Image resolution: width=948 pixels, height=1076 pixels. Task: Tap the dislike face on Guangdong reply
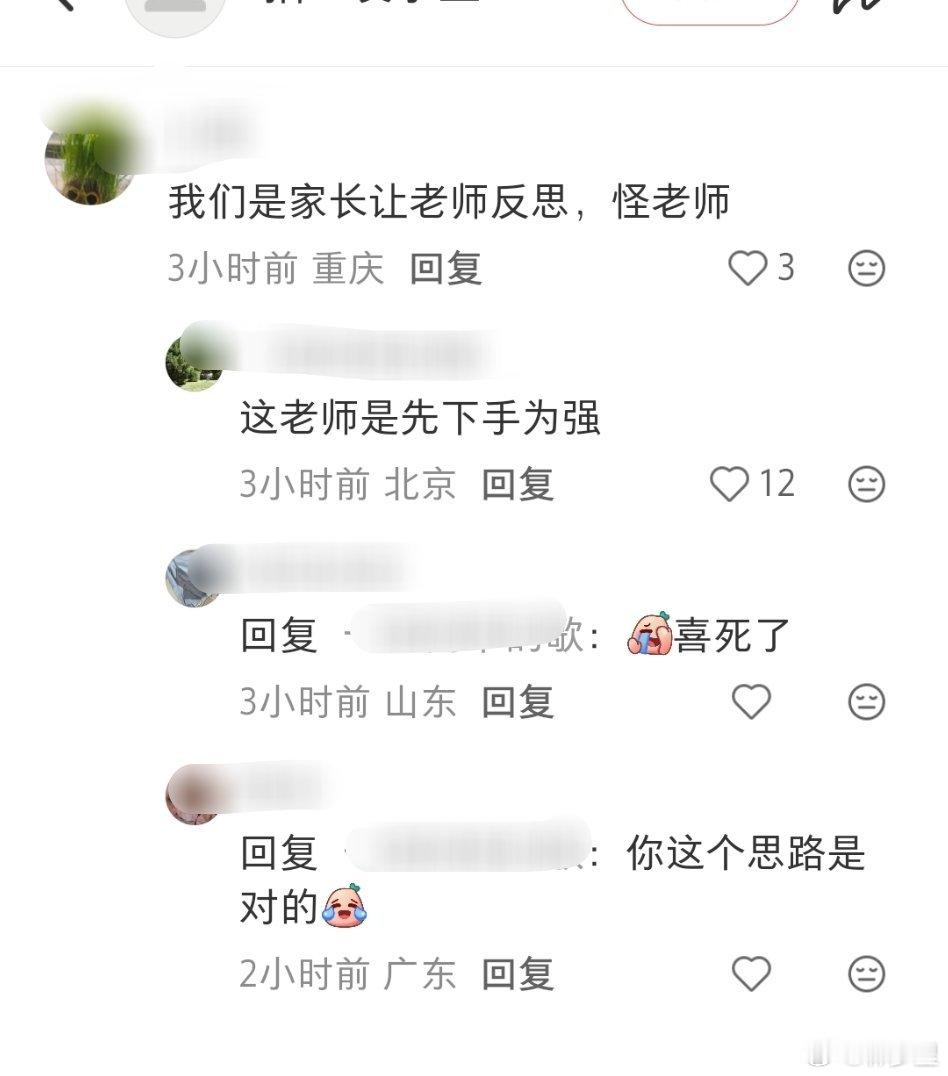tap(867, 974)
